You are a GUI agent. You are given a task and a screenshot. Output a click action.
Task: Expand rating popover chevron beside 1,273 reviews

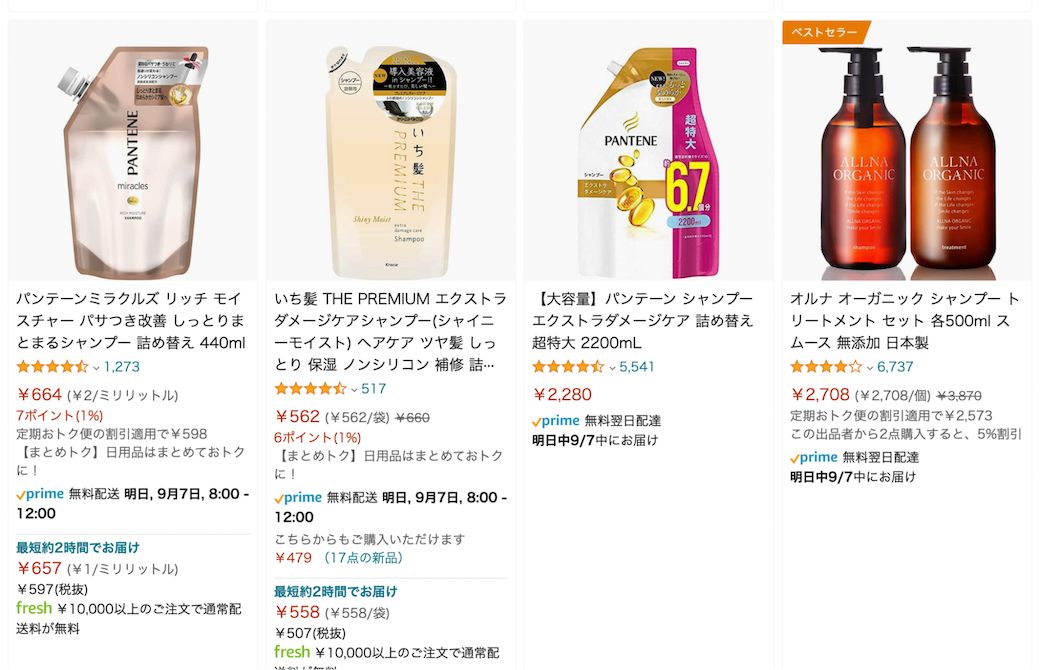pos(96,368)
